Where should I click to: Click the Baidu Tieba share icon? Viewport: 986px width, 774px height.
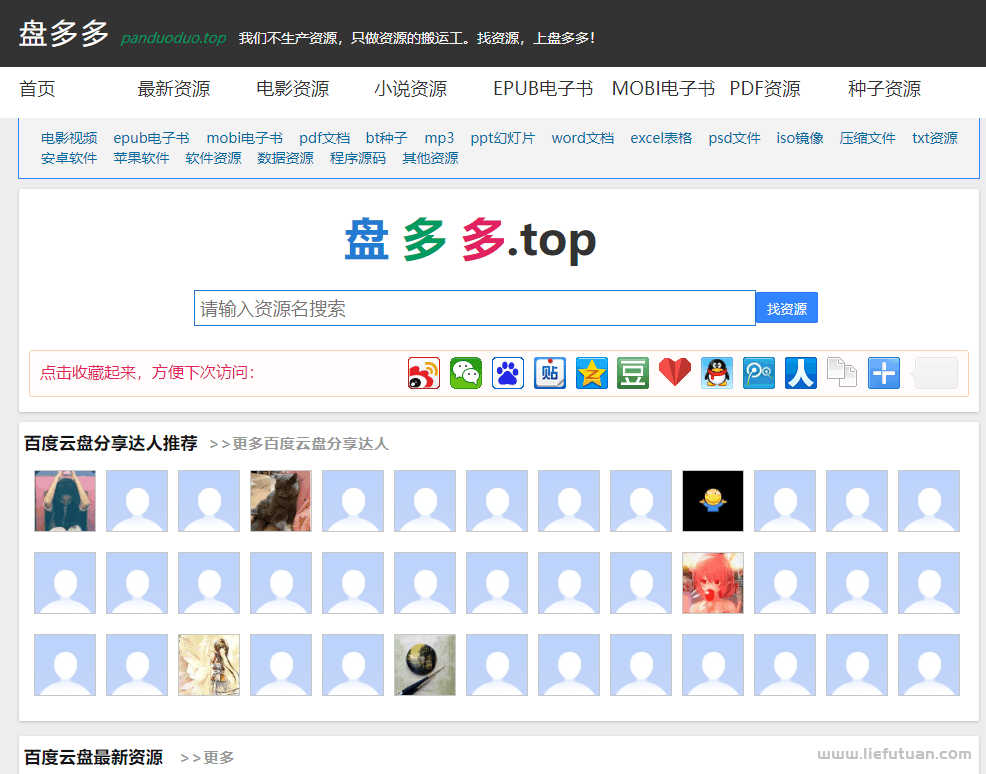[x=550, y=373]
